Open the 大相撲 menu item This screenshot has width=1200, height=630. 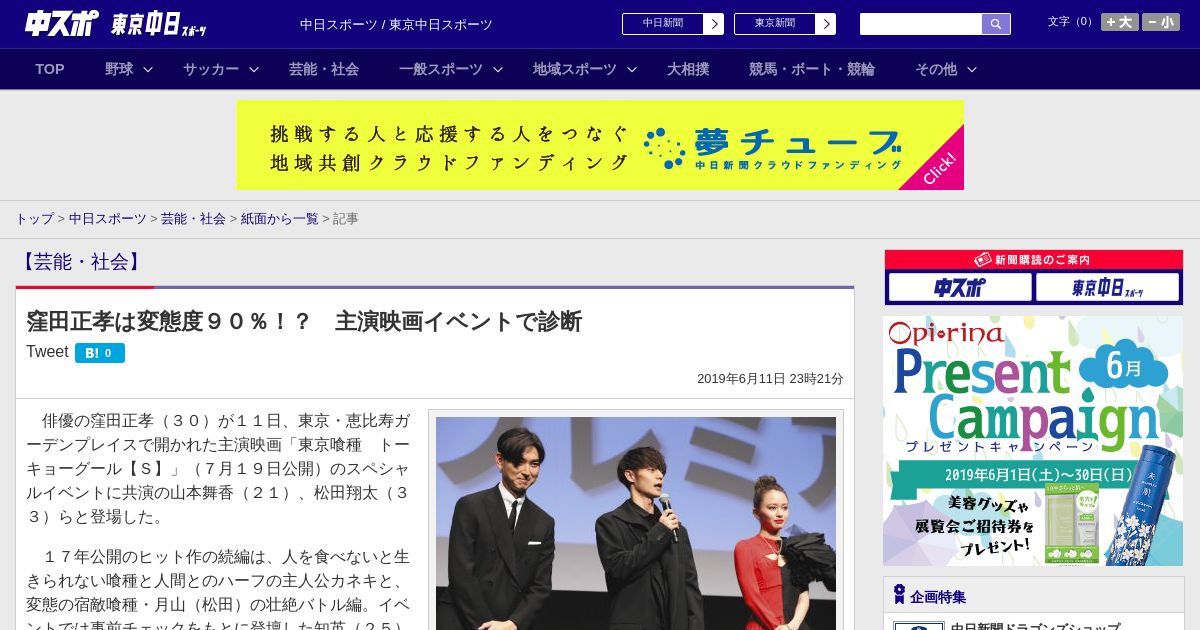click(x=688, y=69)
